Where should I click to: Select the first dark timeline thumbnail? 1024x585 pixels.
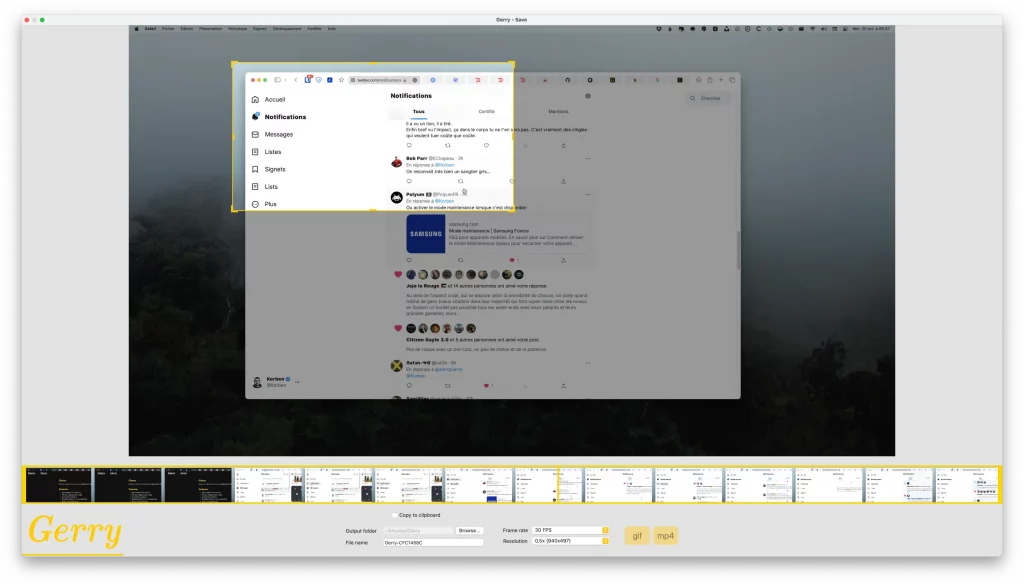tap(59, 484)
